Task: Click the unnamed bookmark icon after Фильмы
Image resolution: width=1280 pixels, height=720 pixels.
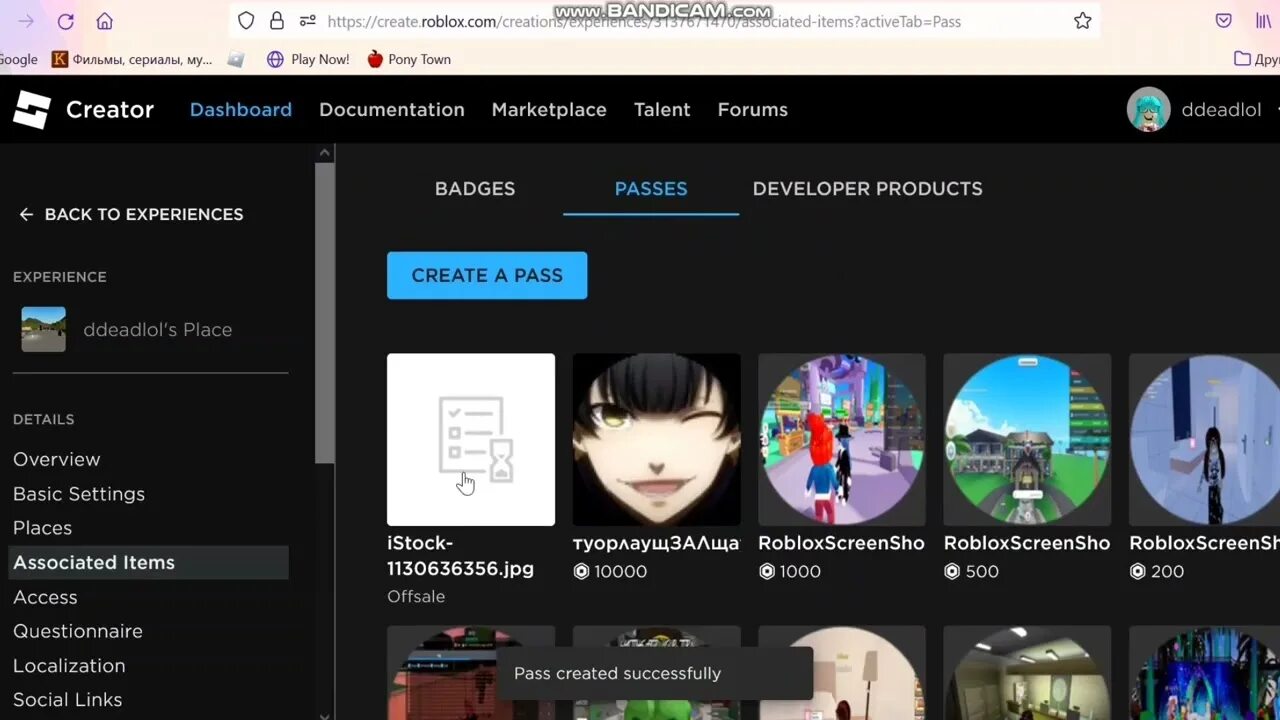Action: coord(236,59)
